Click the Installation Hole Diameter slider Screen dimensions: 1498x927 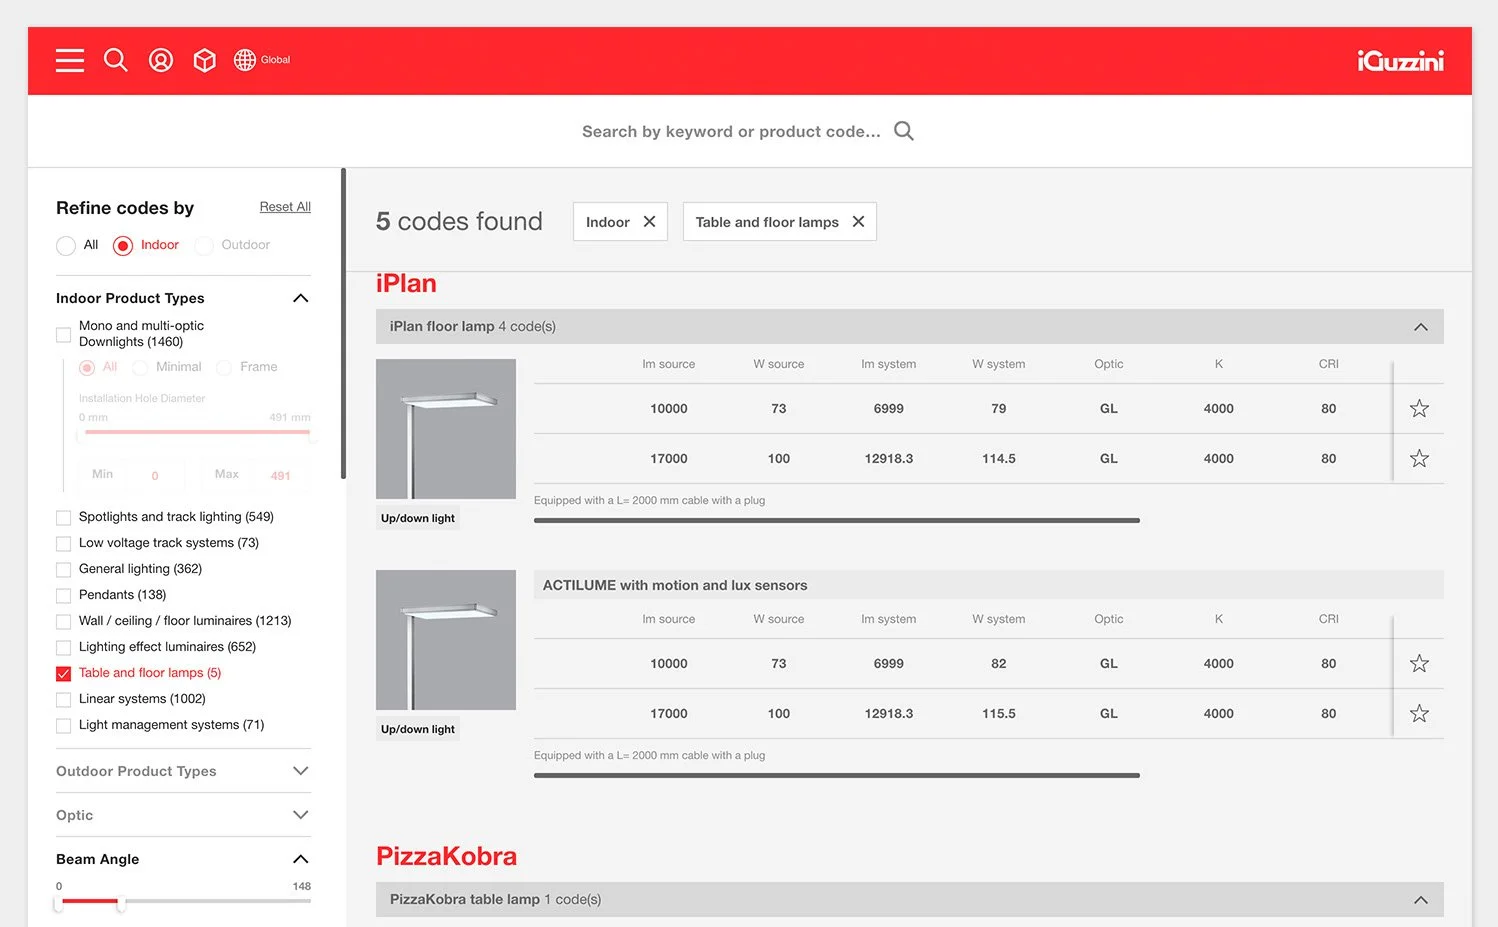tap(196, 433)
